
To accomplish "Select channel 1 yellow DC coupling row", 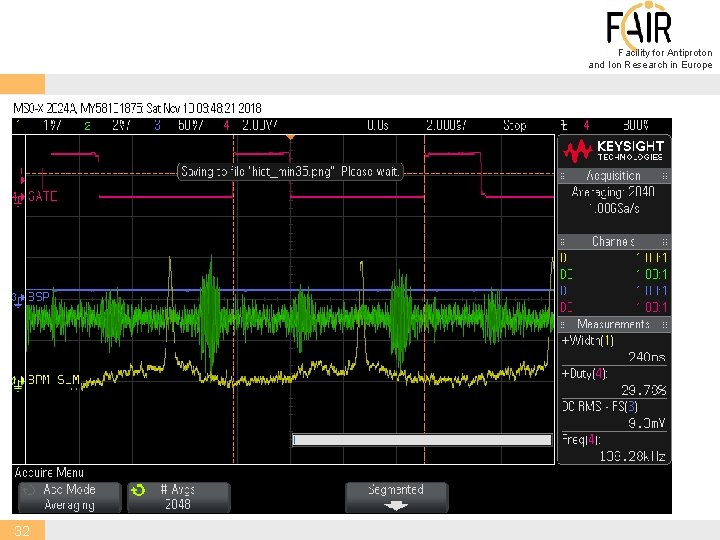I will click(x=613, y=257).
